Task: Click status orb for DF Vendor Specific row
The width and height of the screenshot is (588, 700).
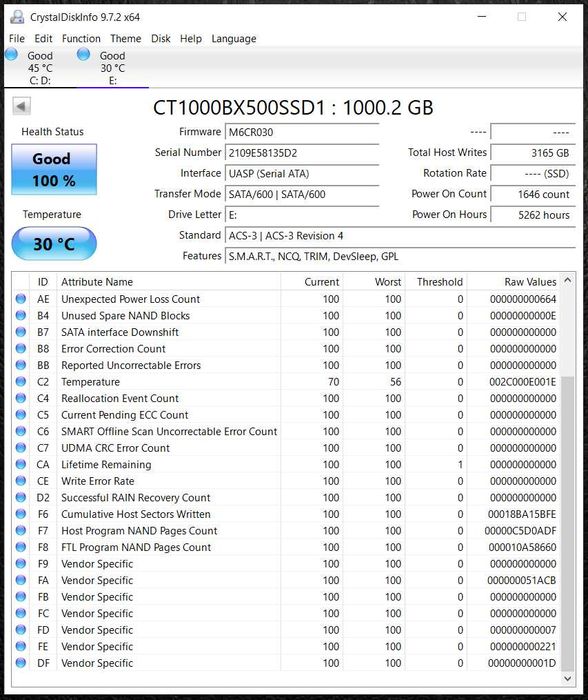Action: (21, 662)
